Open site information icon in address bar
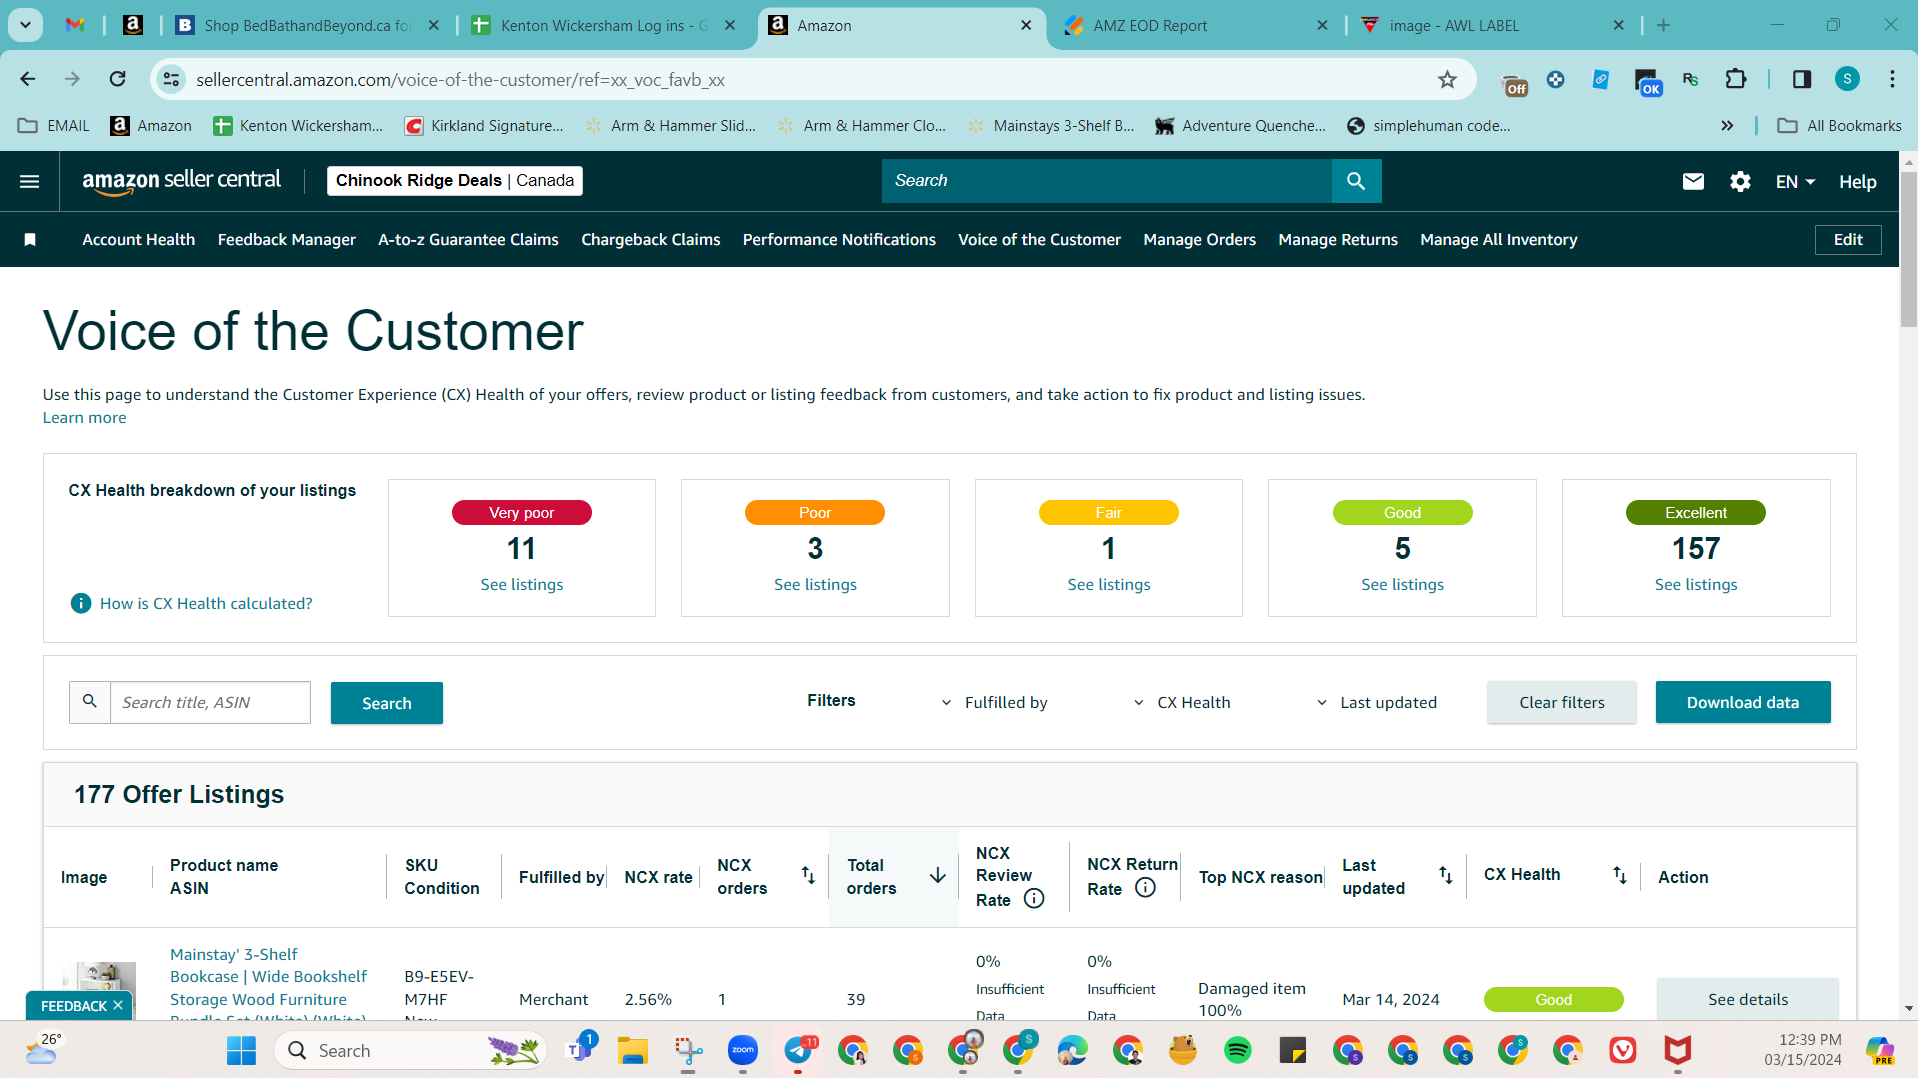Image resolution: width=1918 pixels, height=1078 pixels. tap(172, 80)
